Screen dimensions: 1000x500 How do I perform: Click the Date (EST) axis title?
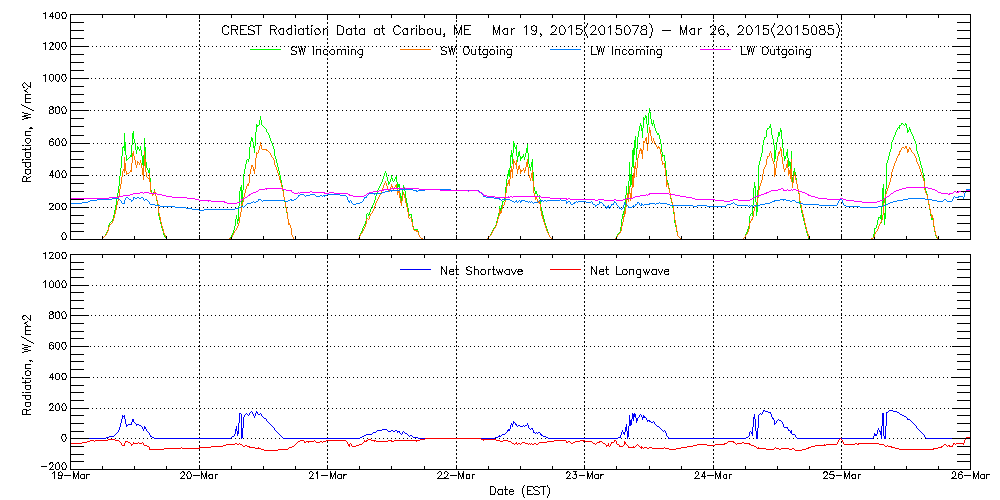pos(520,491)
